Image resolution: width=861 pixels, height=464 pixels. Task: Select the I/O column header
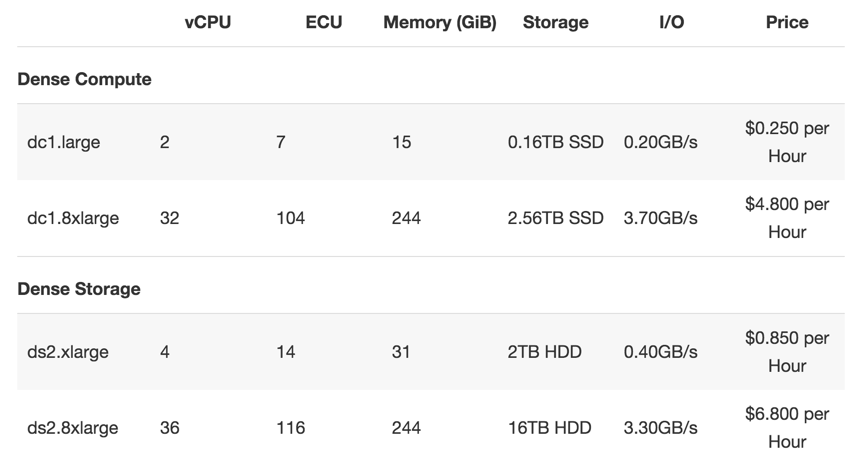pos(672,23)
